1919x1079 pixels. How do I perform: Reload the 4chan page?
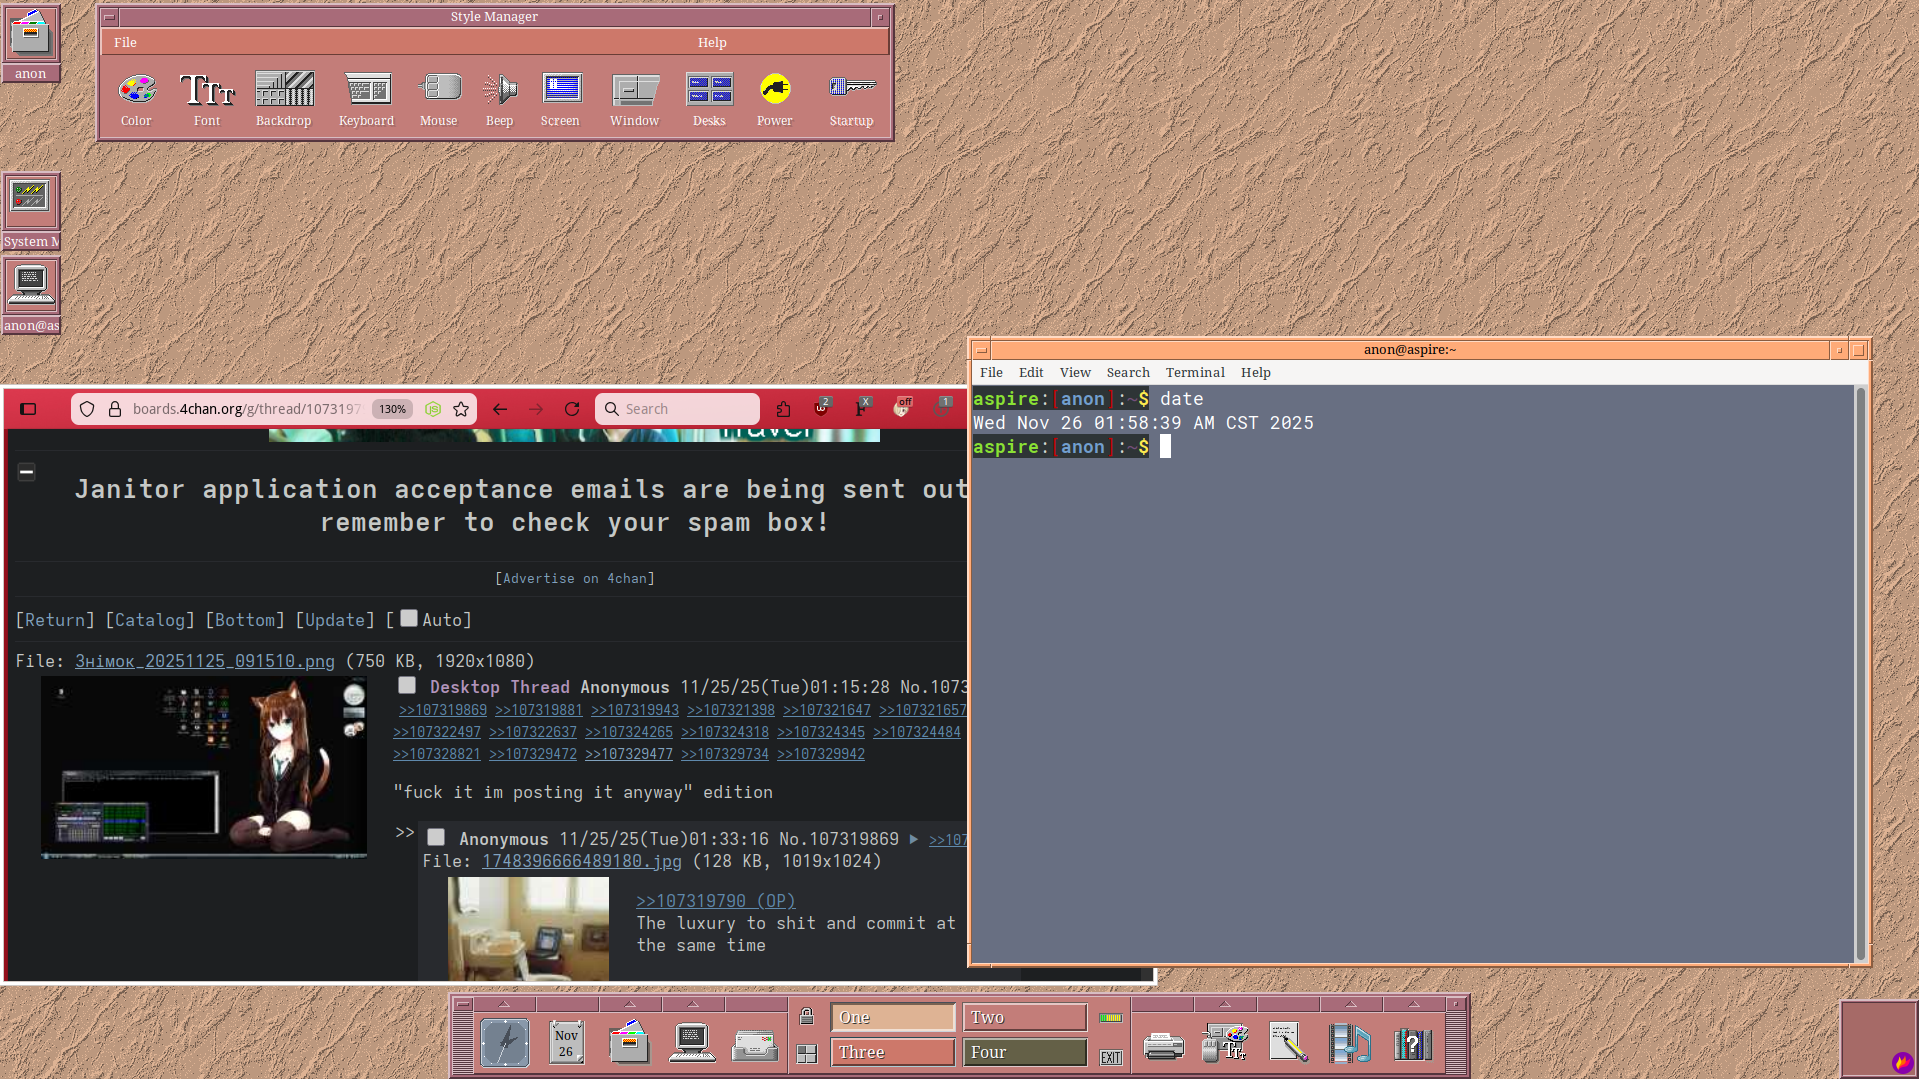point(572,409)
